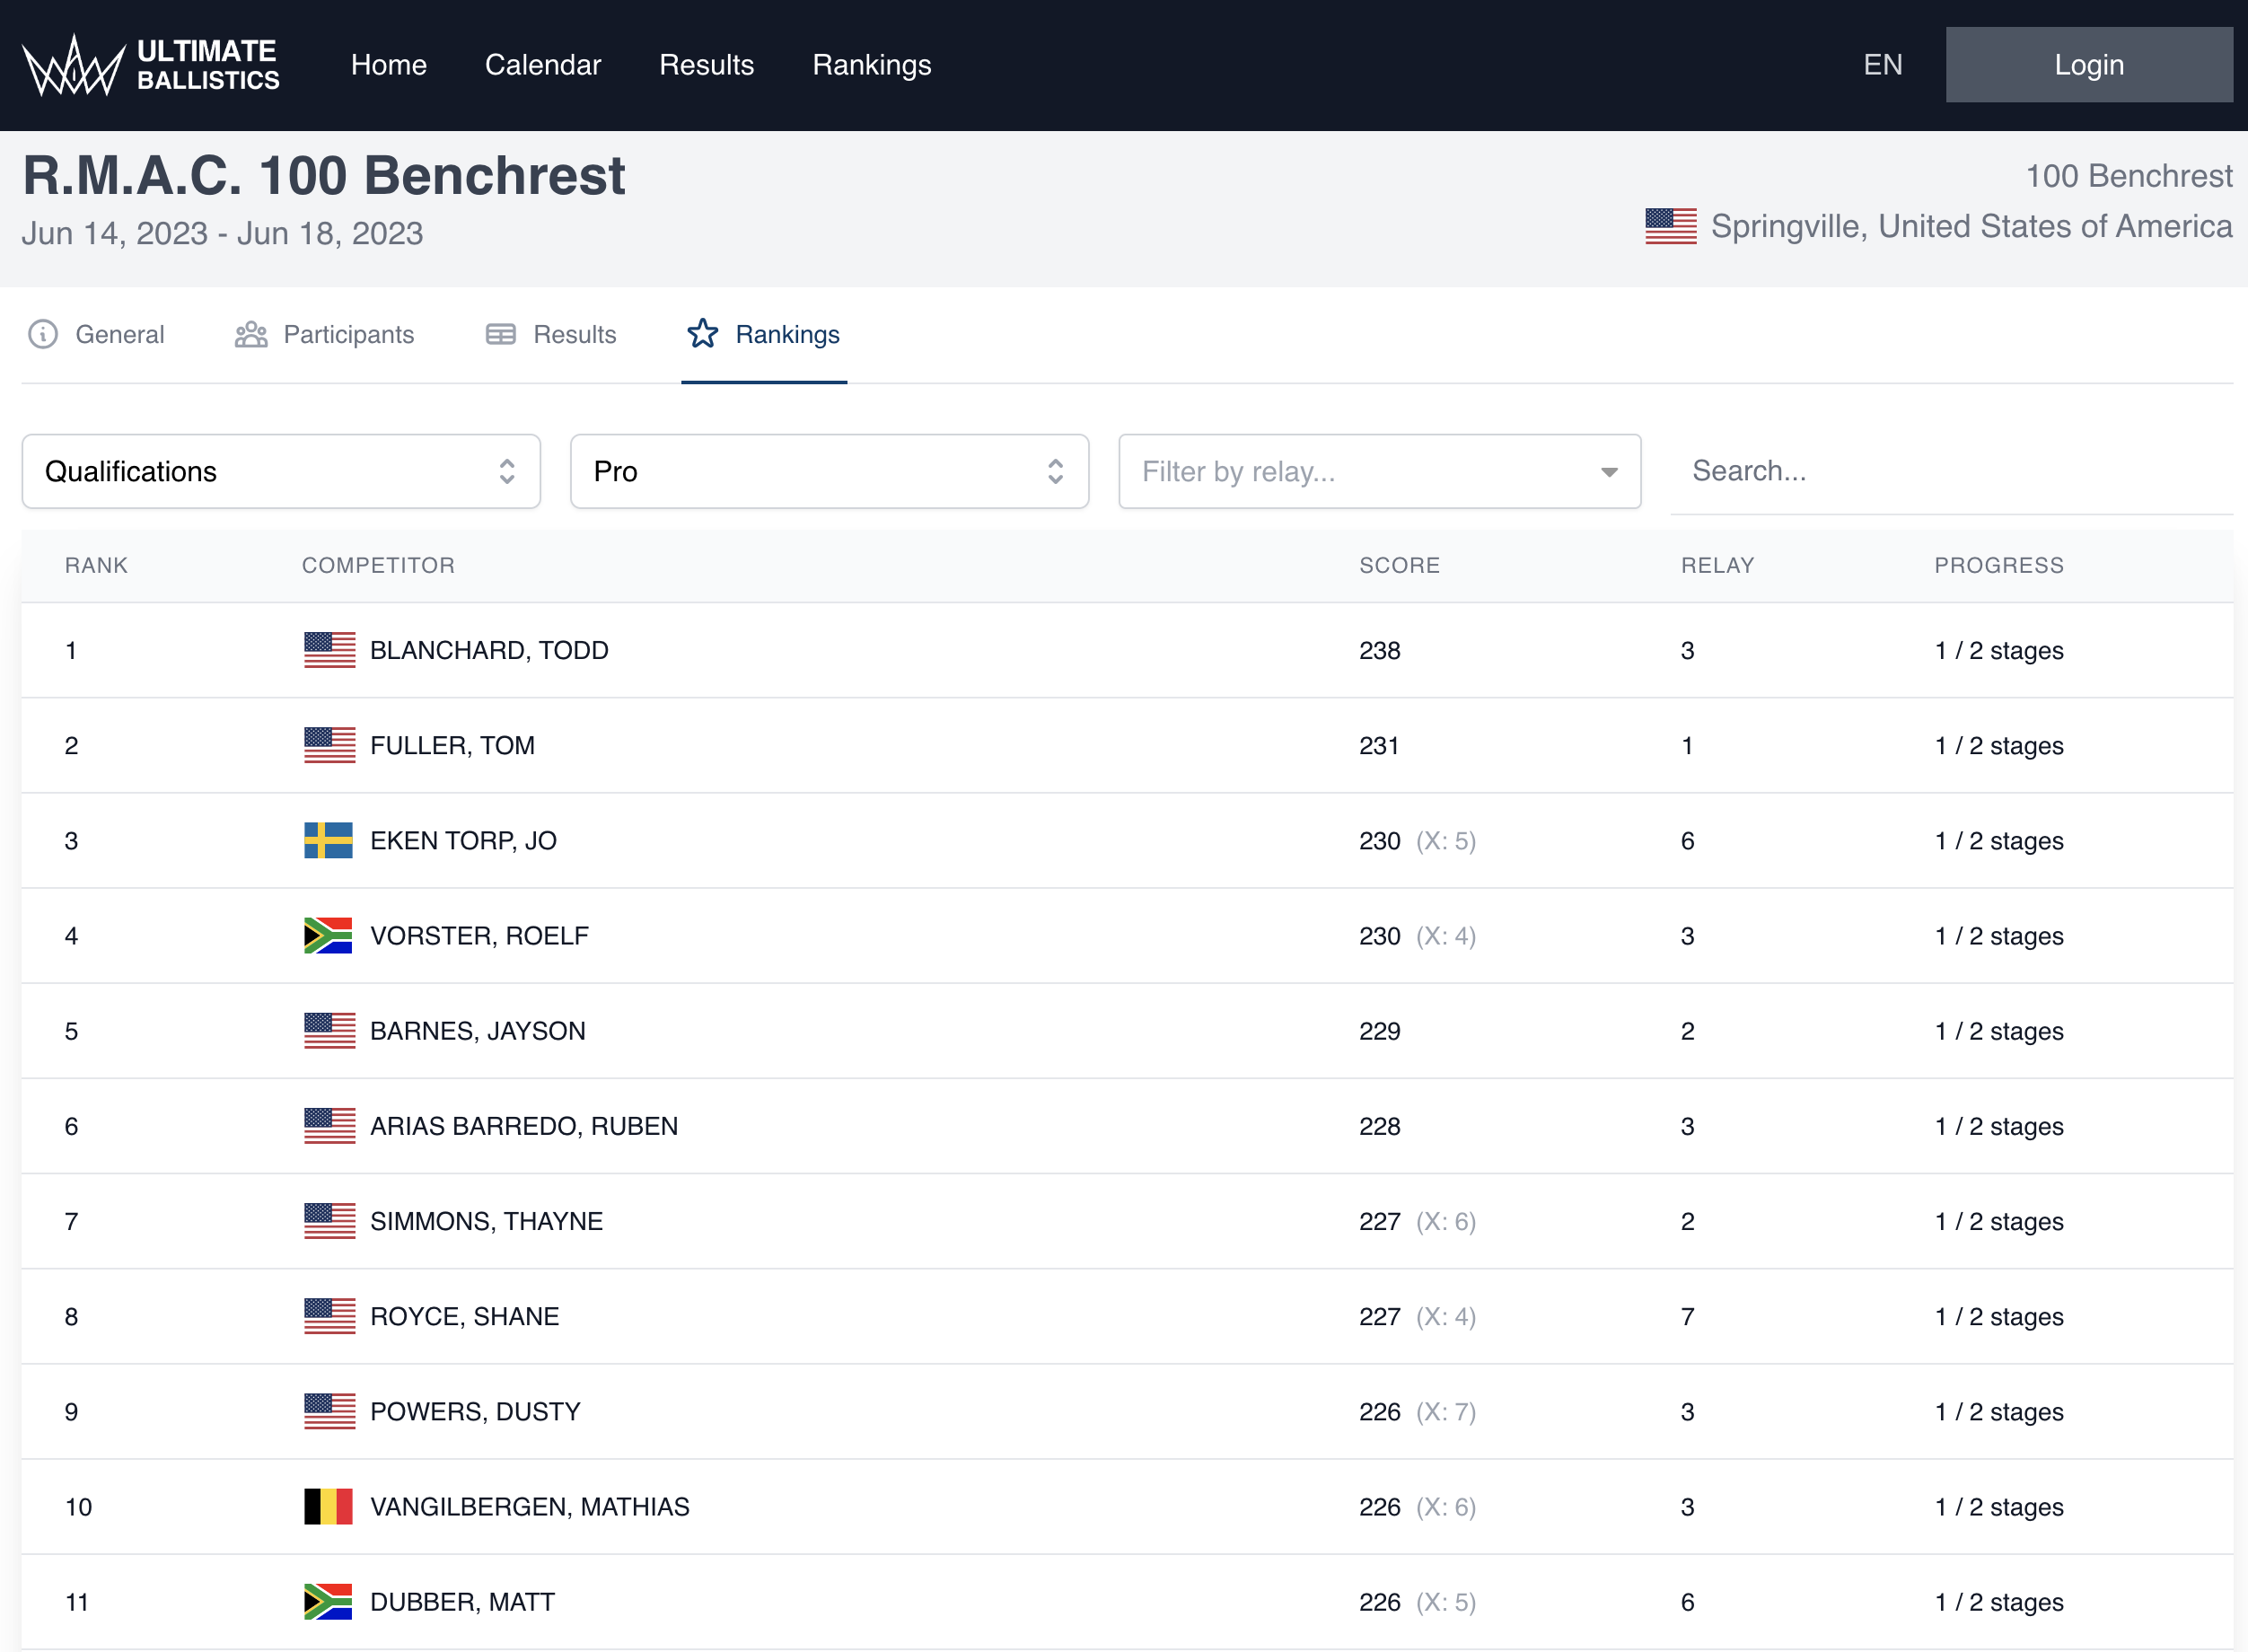The image size is (2248, 1652).
Task: Change language via EN selector
Action: pyautogui.click(x=1882, y=65)
